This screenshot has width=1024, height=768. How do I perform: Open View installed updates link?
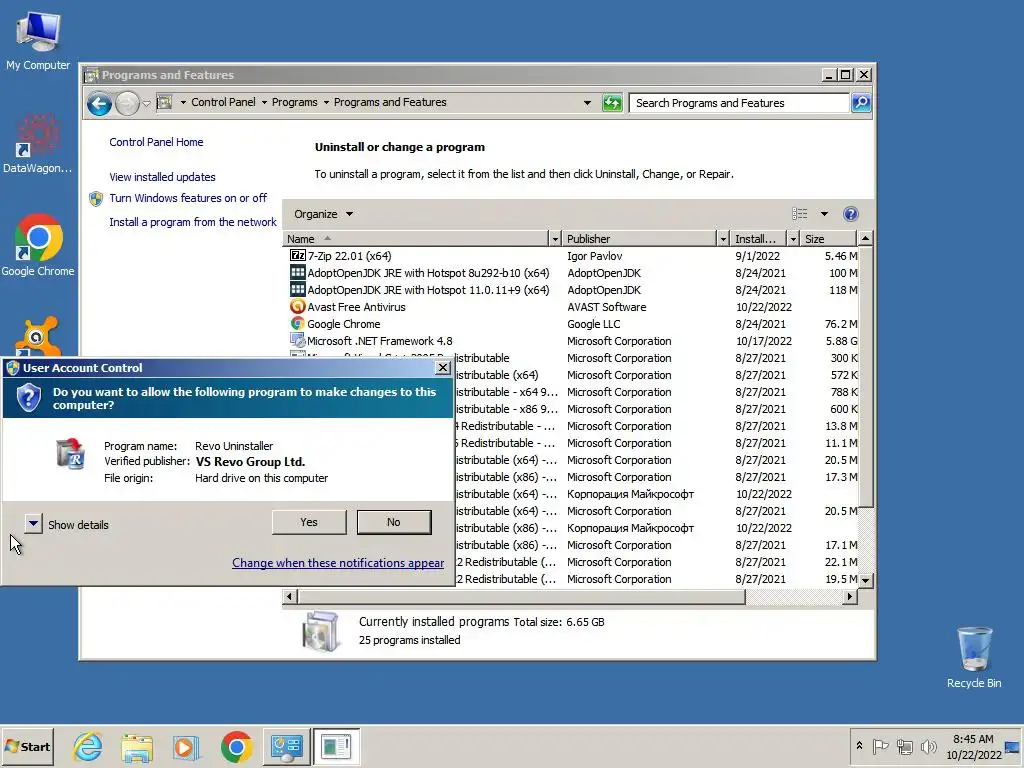[162, 177]
